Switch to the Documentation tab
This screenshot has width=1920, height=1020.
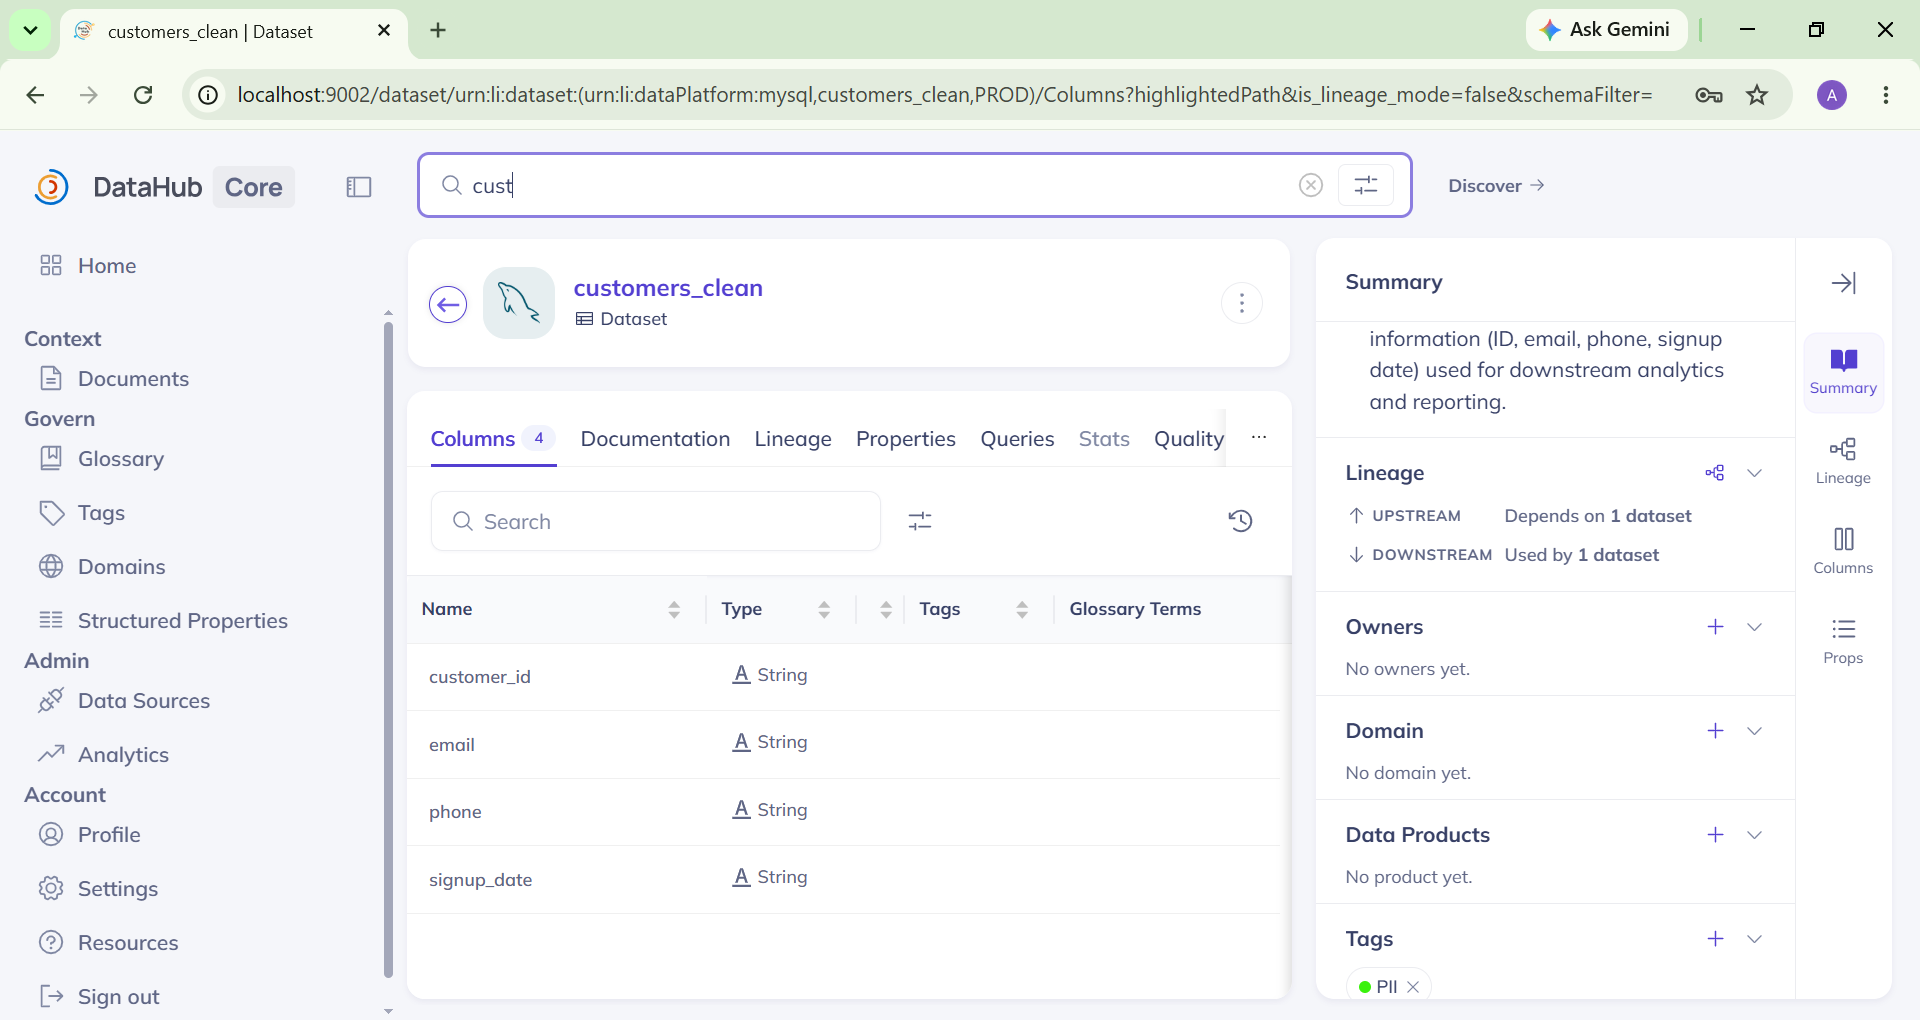[x=655, y=439]
